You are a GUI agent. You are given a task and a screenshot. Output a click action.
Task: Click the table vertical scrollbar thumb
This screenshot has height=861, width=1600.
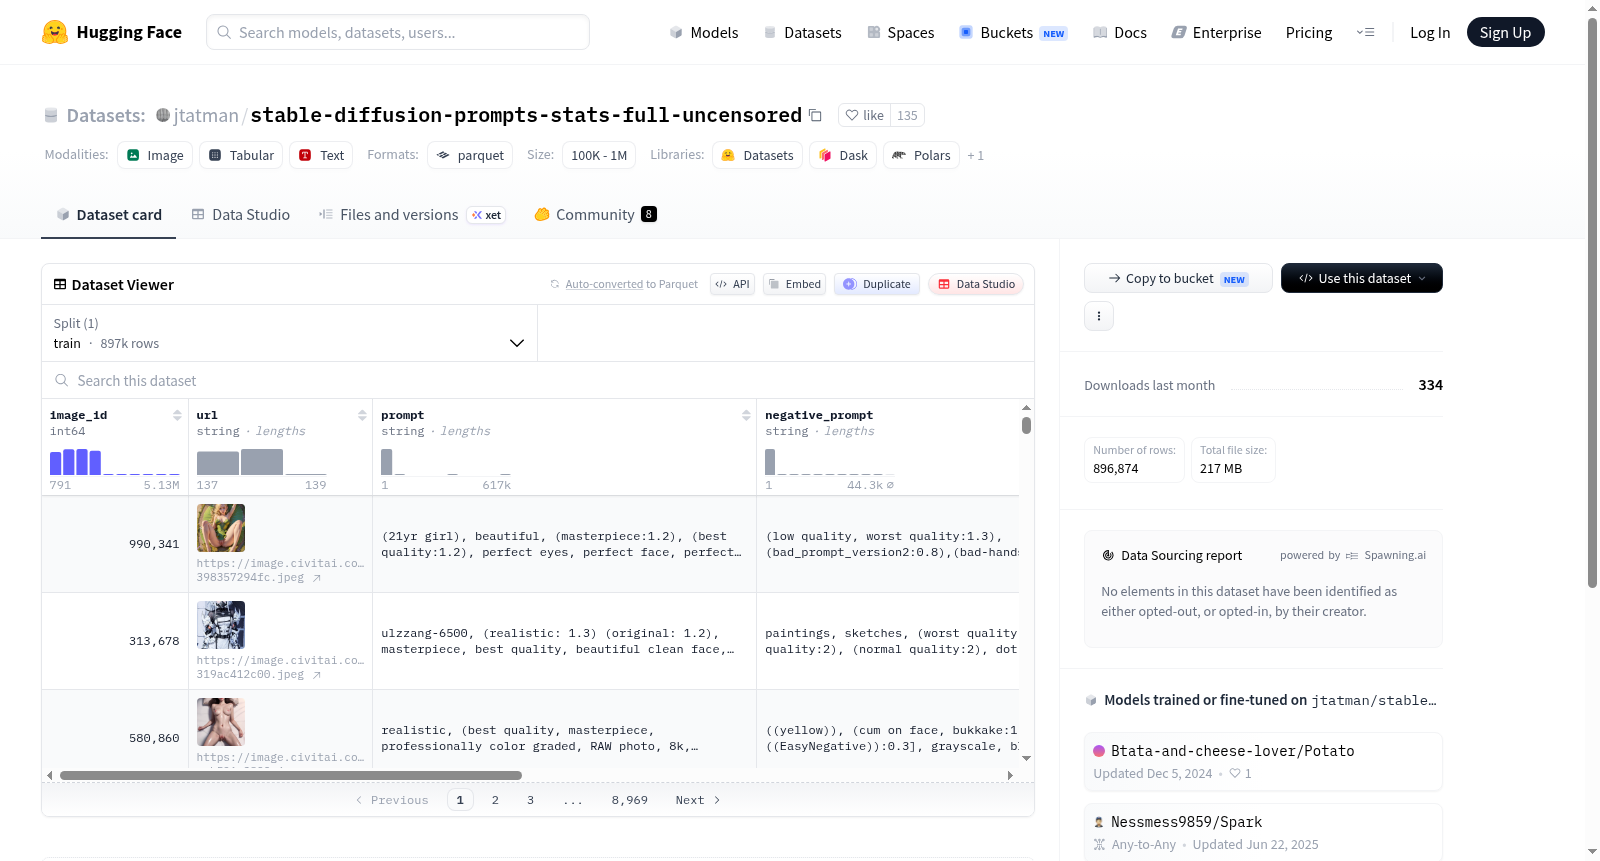tap(1026, 425)
